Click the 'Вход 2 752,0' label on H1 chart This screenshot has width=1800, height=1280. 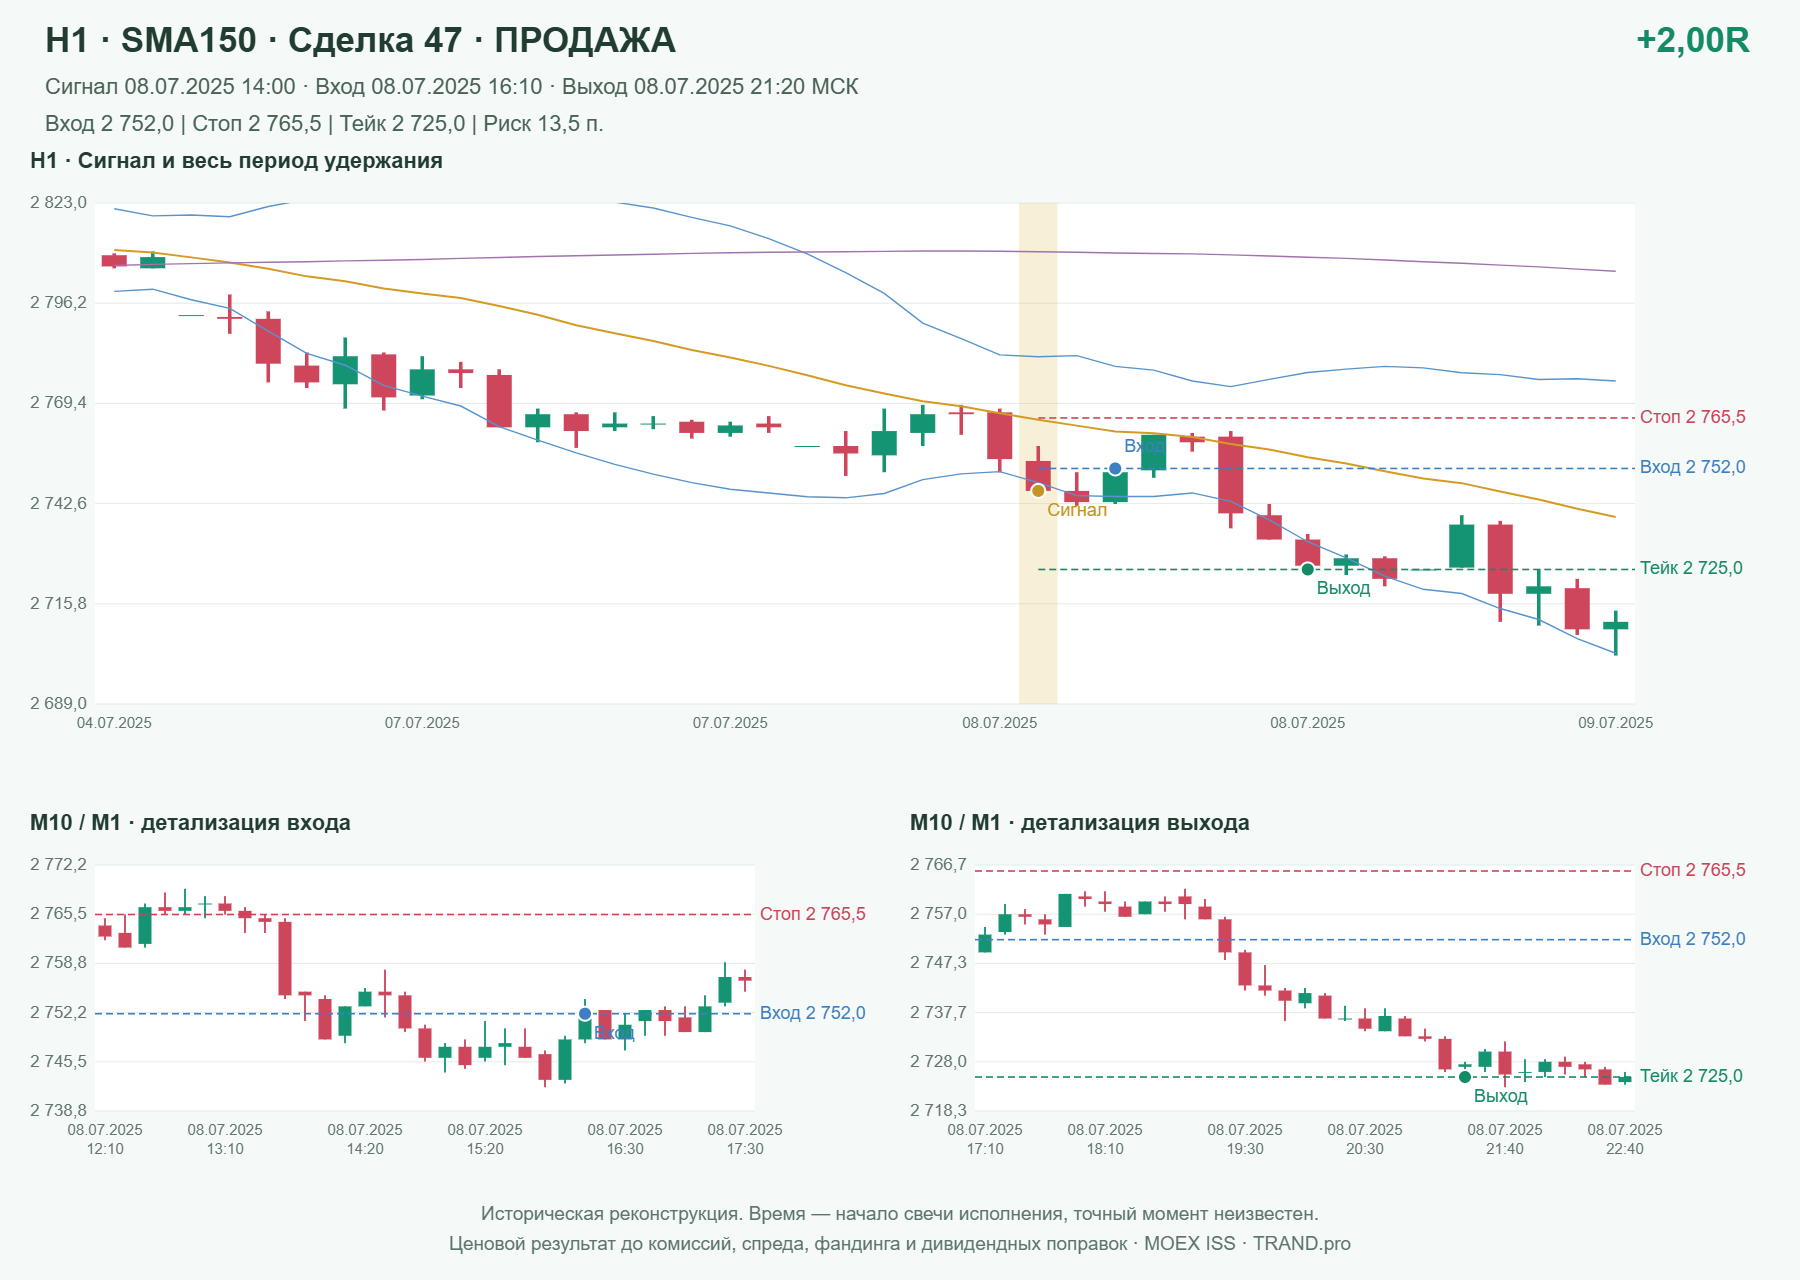(x=1692, y=467)
